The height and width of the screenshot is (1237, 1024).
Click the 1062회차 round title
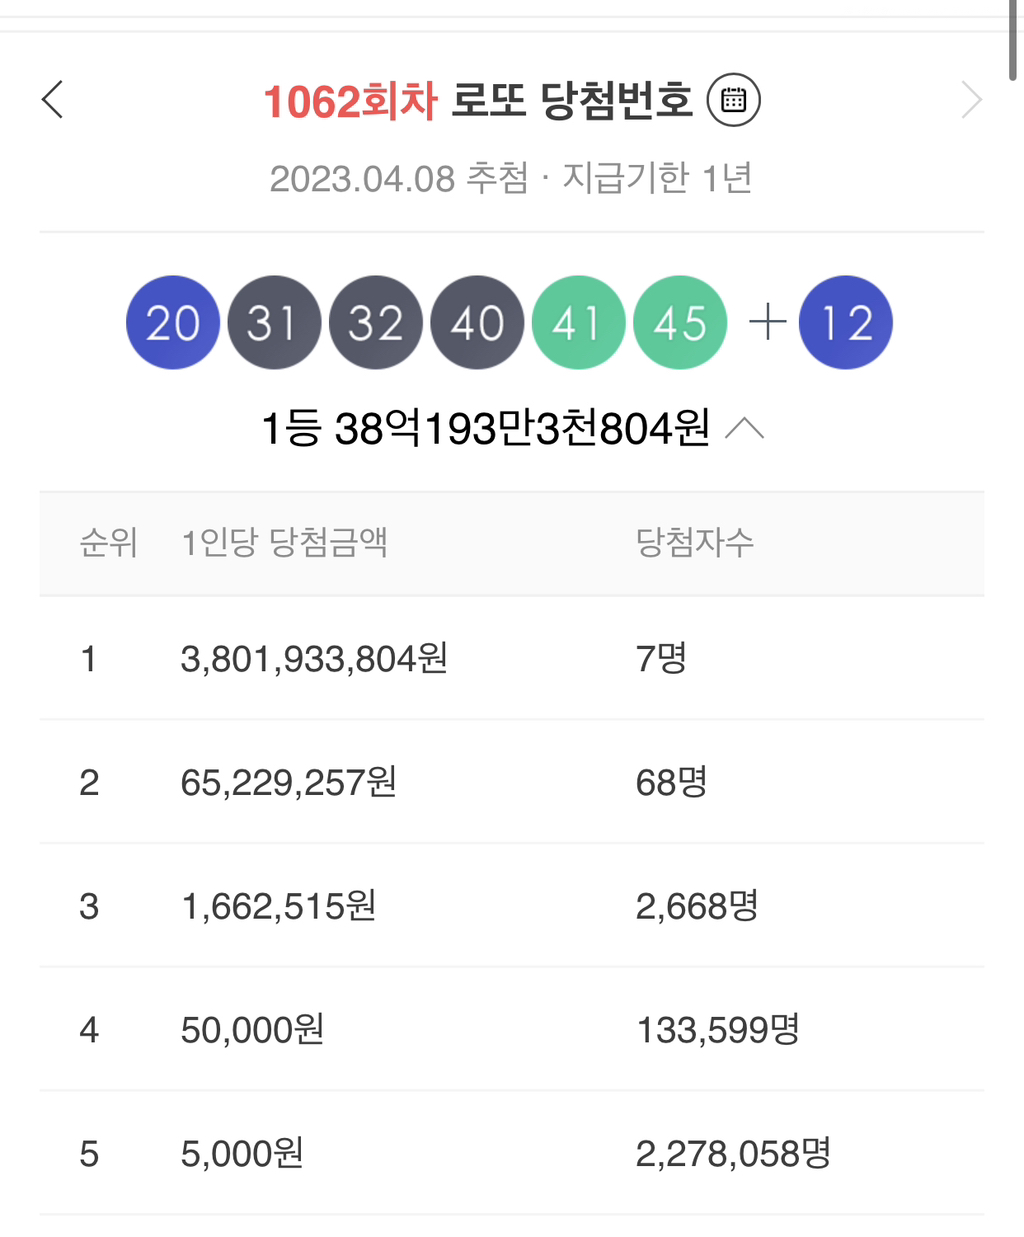[x=350, y=101]
